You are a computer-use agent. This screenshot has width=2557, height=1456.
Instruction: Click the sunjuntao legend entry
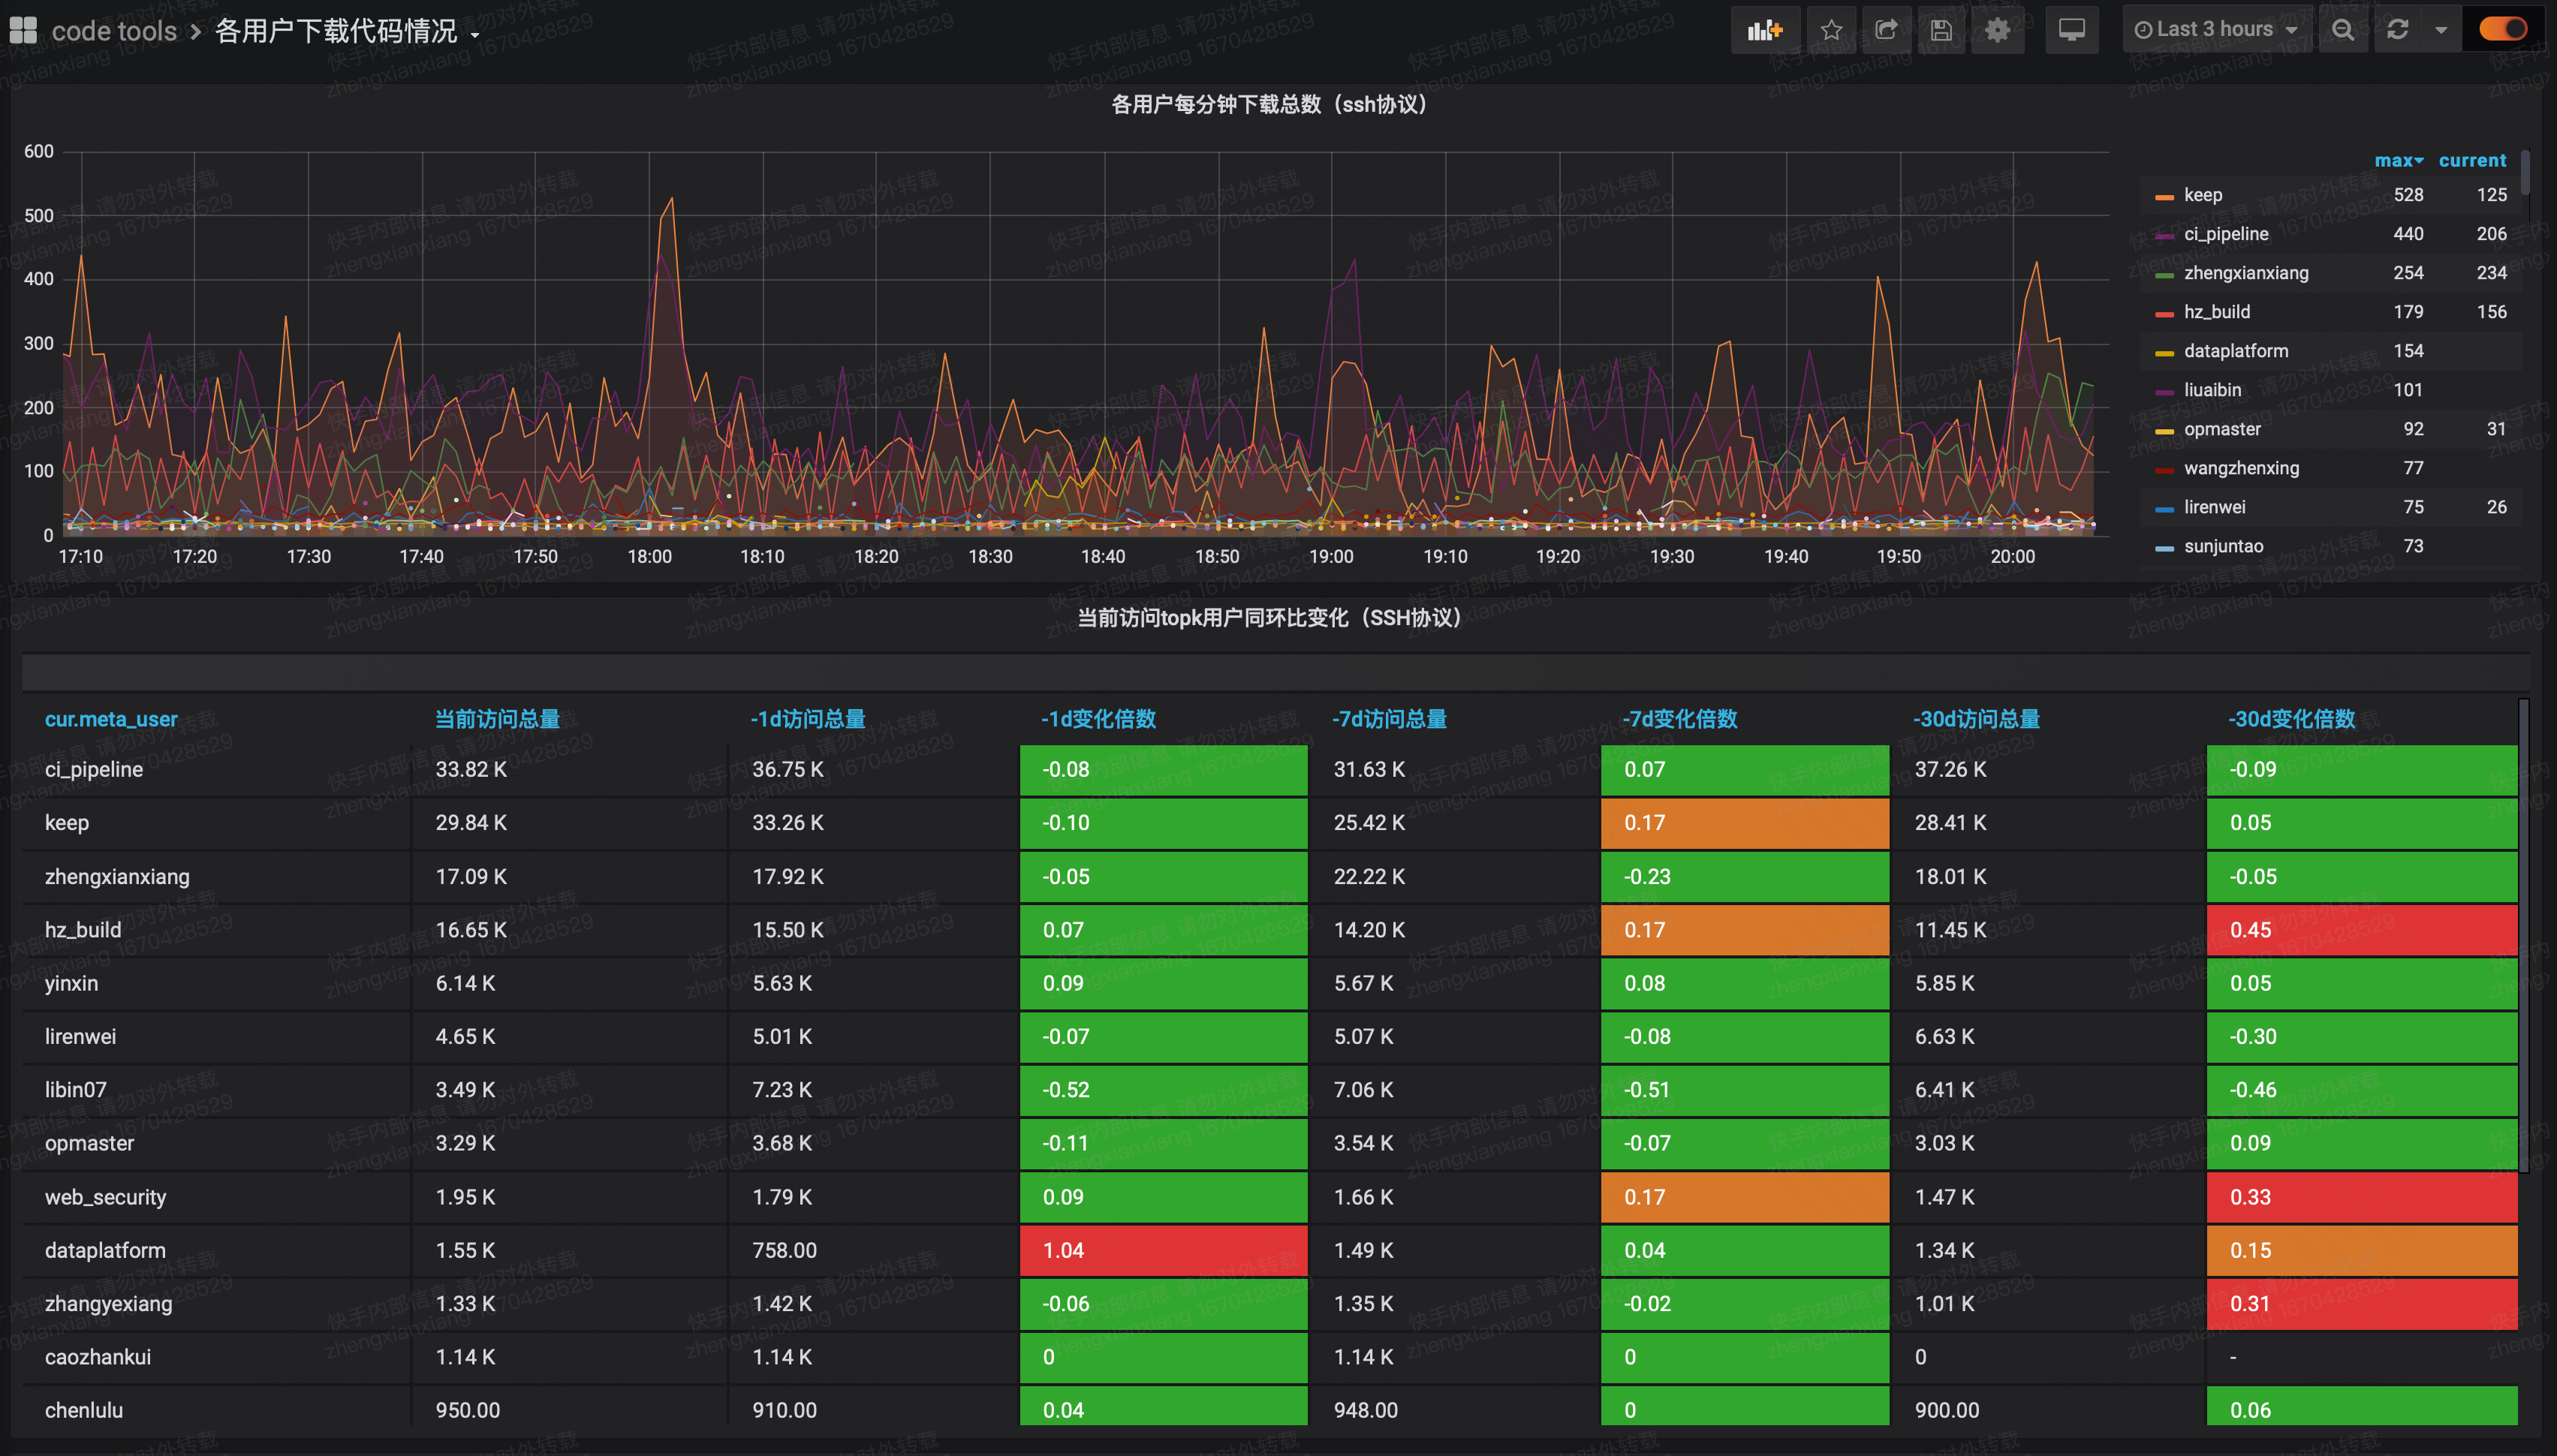tap(2223, 546)
